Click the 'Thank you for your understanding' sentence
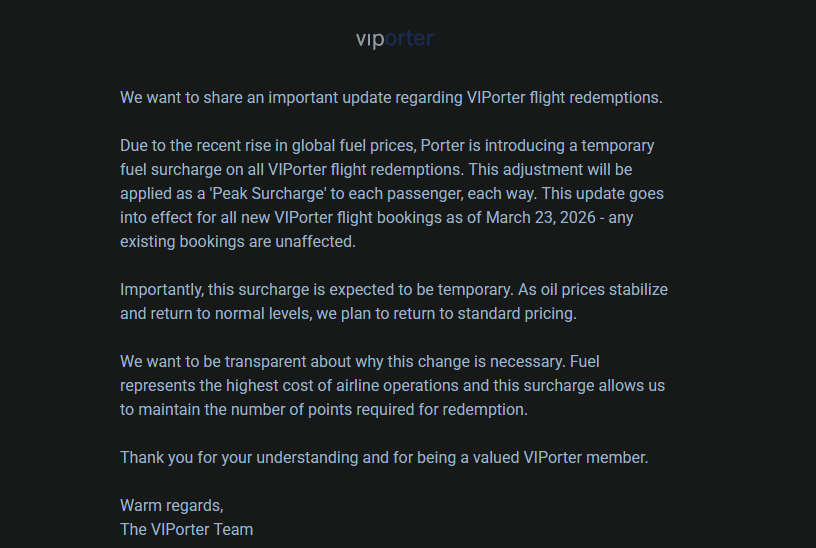 pos(384,458)
